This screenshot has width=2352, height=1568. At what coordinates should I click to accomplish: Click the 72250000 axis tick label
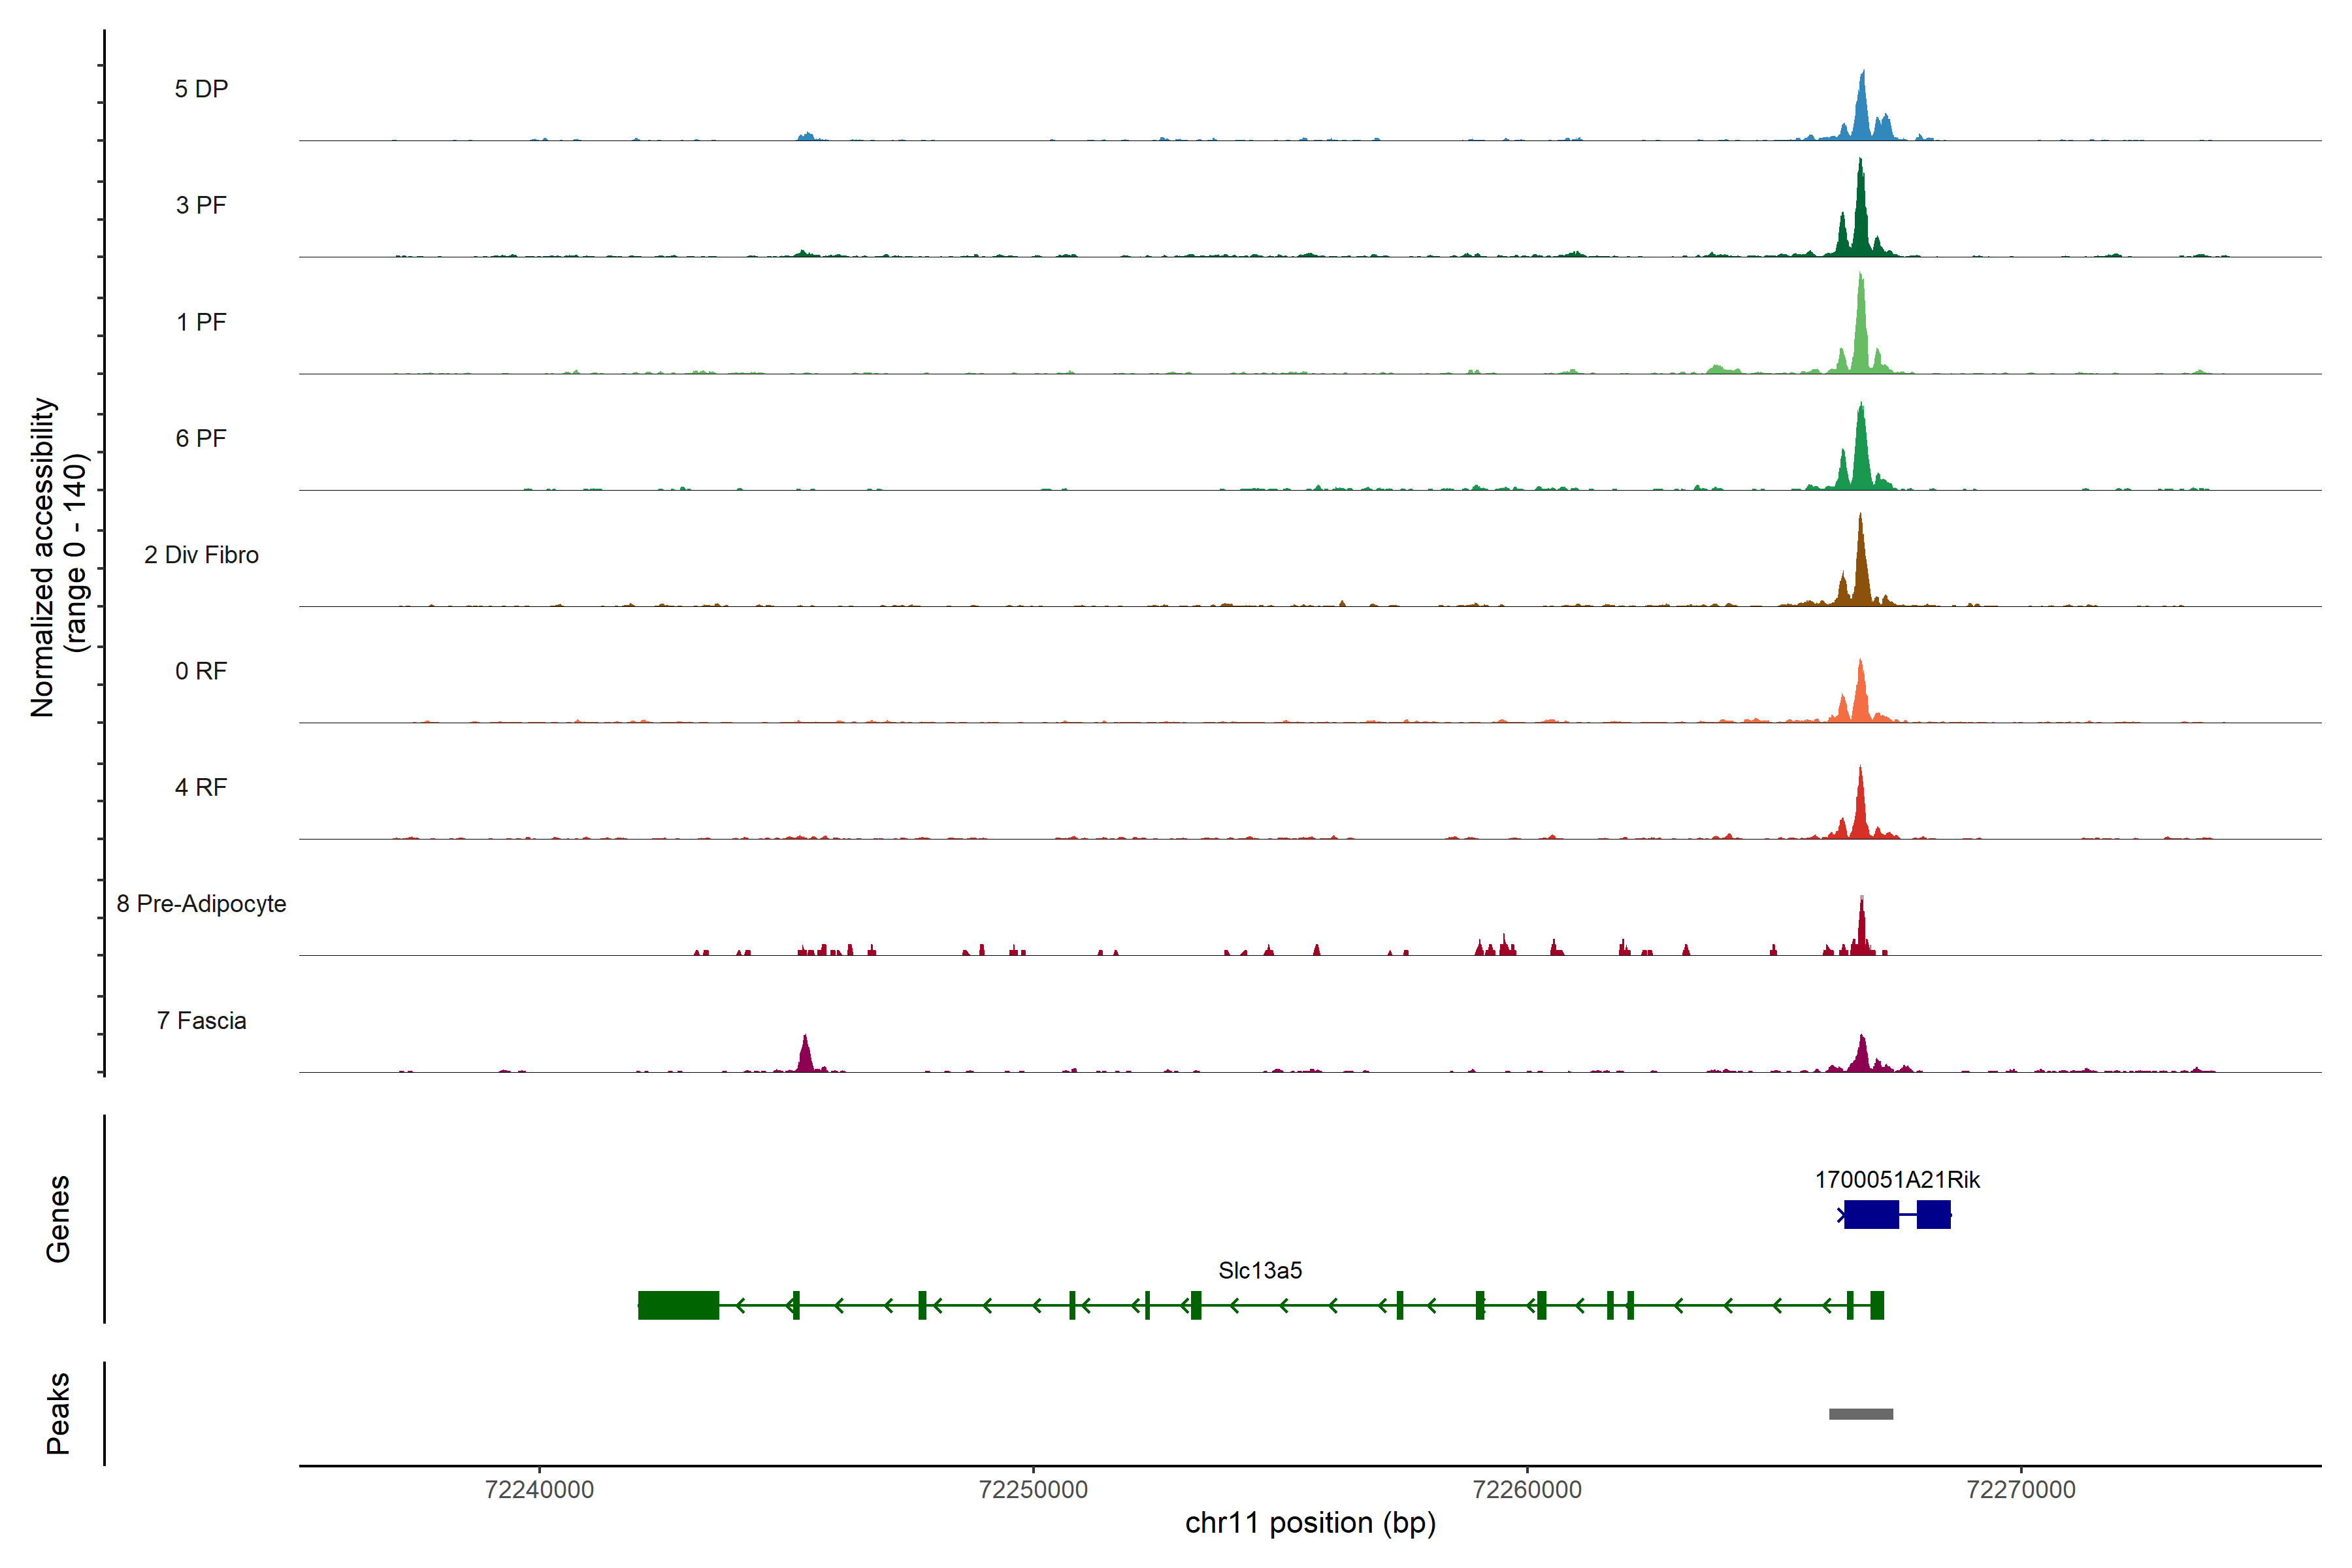(x=1033, y=1489)
